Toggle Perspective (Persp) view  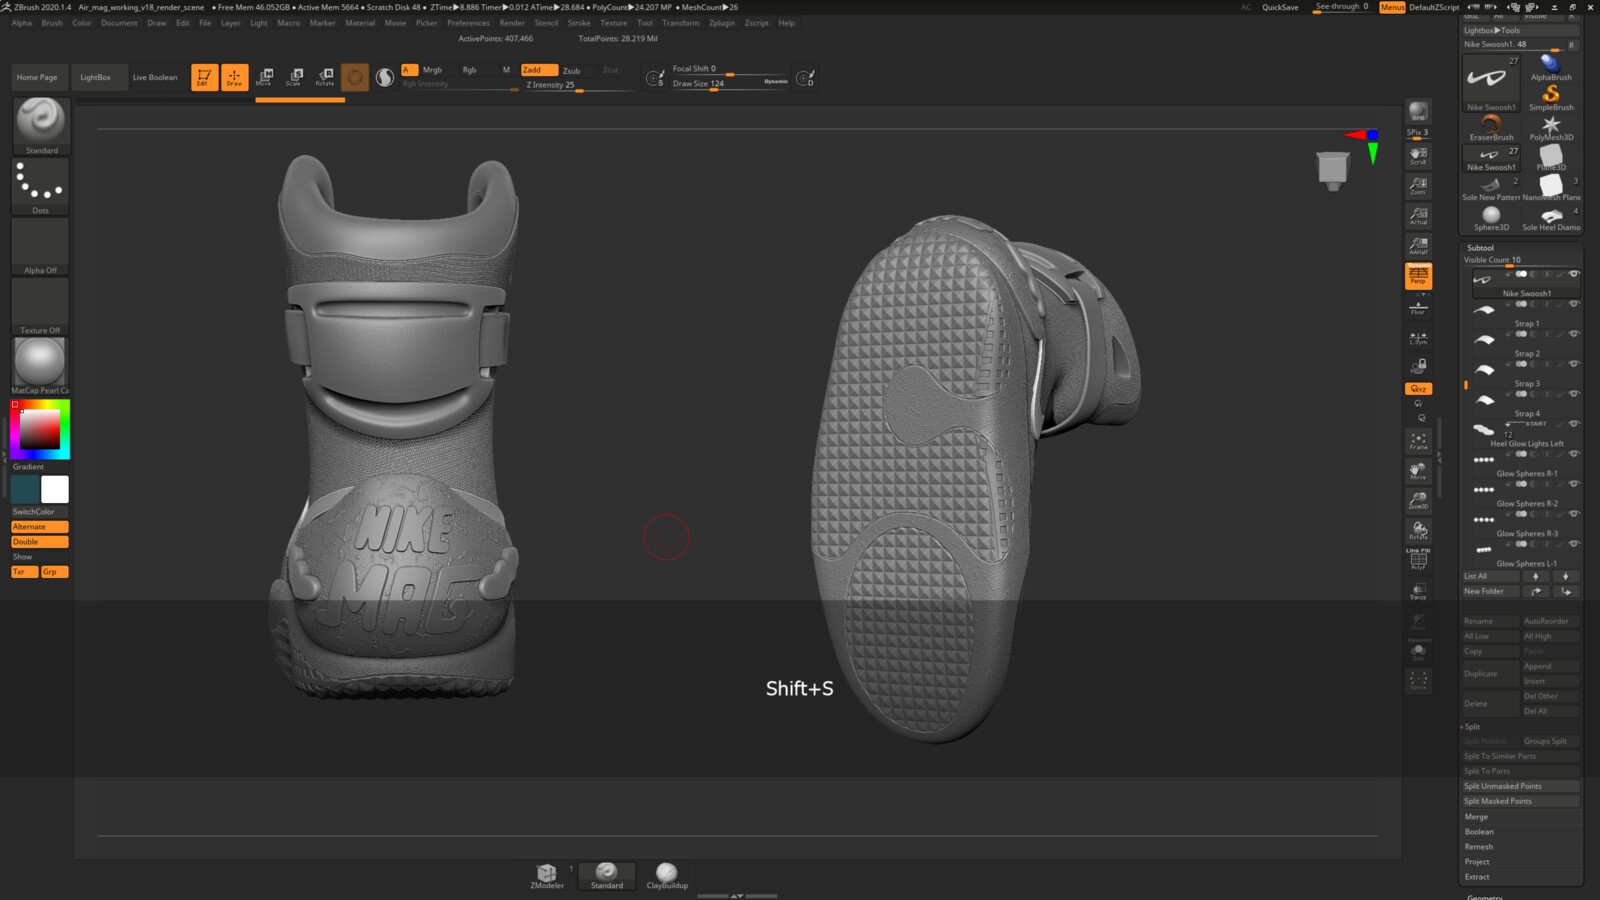[x=1418, y=276]
